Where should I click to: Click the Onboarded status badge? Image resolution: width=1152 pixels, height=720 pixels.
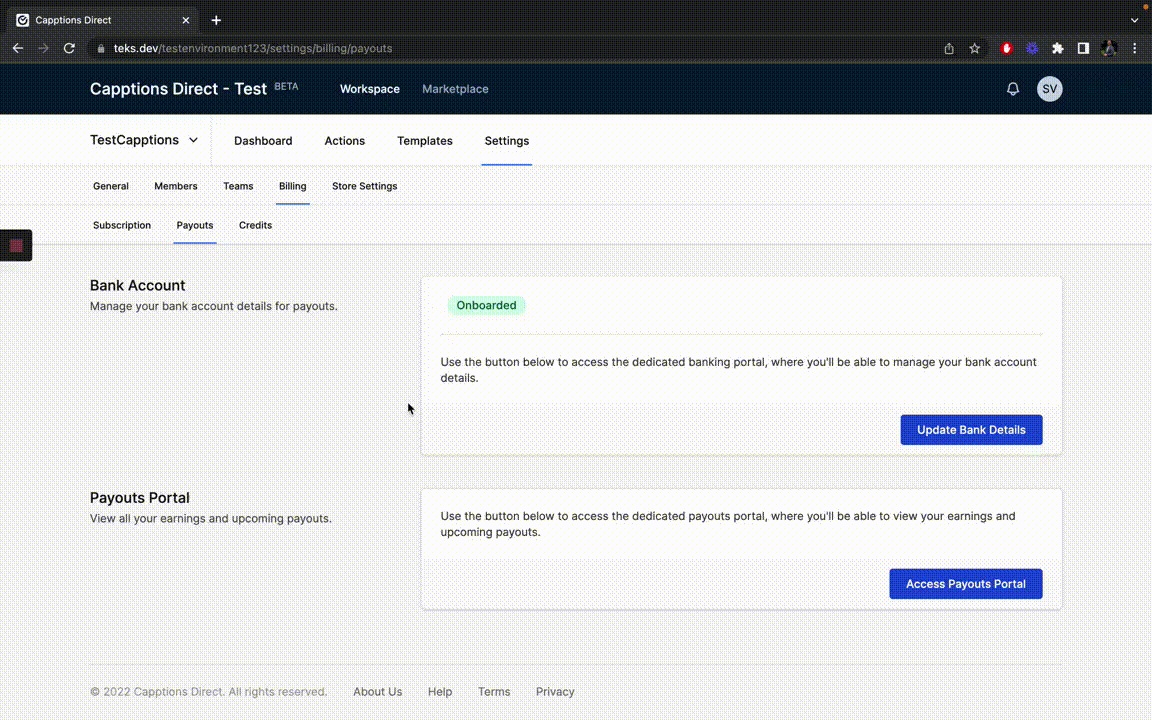[x=486, y=306]
